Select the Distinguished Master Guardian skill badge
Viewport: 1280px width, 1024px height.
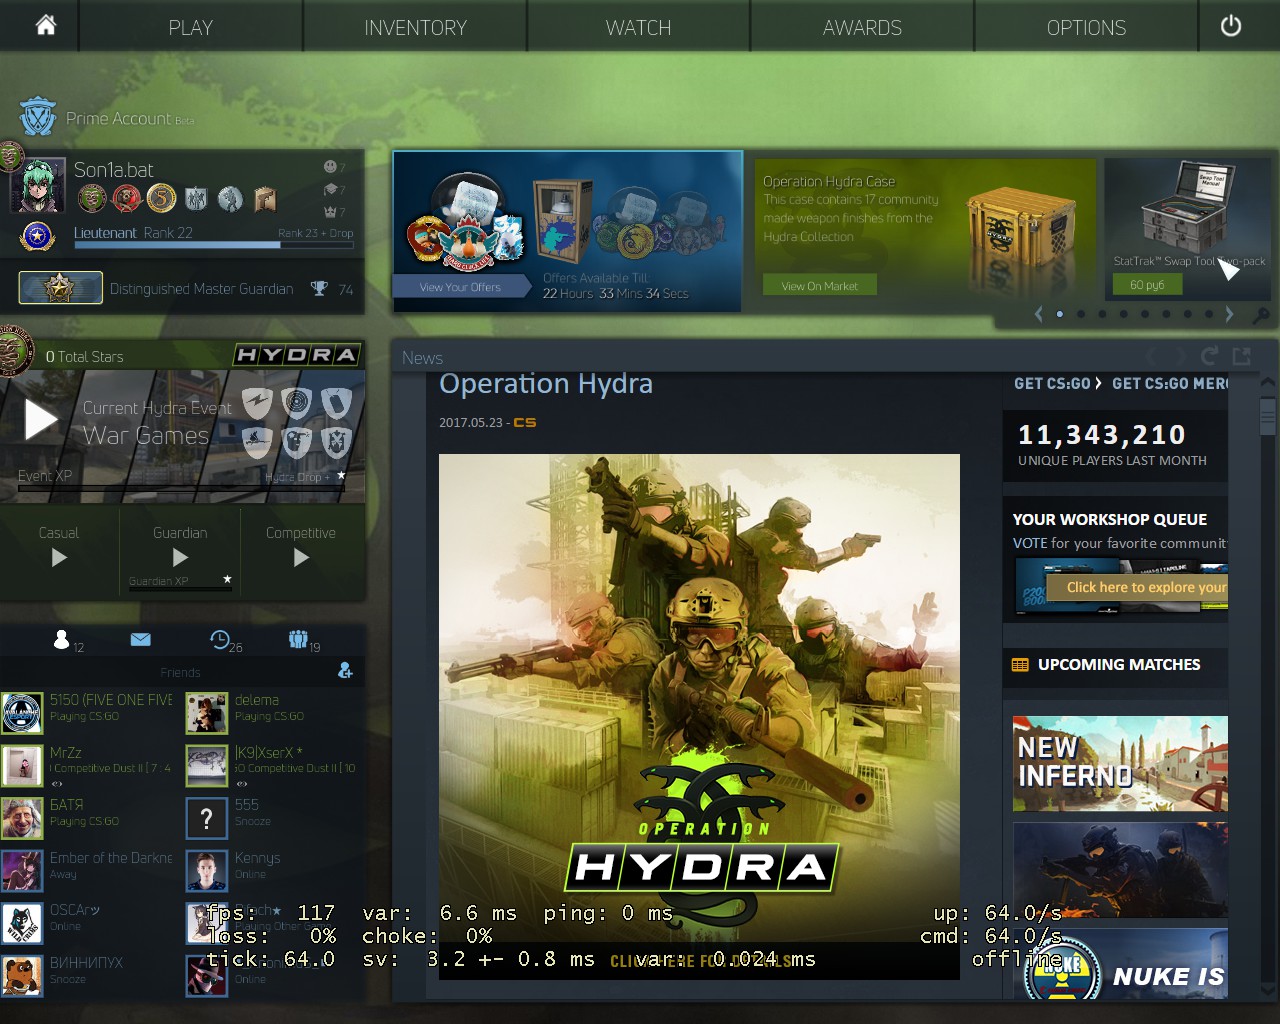(x=61, y=288)
